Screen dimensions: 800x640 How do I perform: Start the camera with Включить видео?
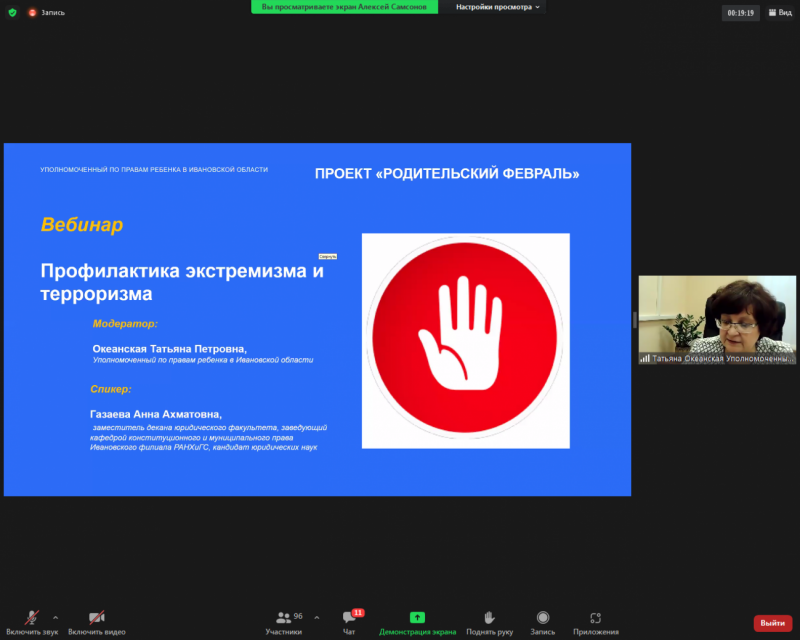pyautogui.click(x=97, y=621)
